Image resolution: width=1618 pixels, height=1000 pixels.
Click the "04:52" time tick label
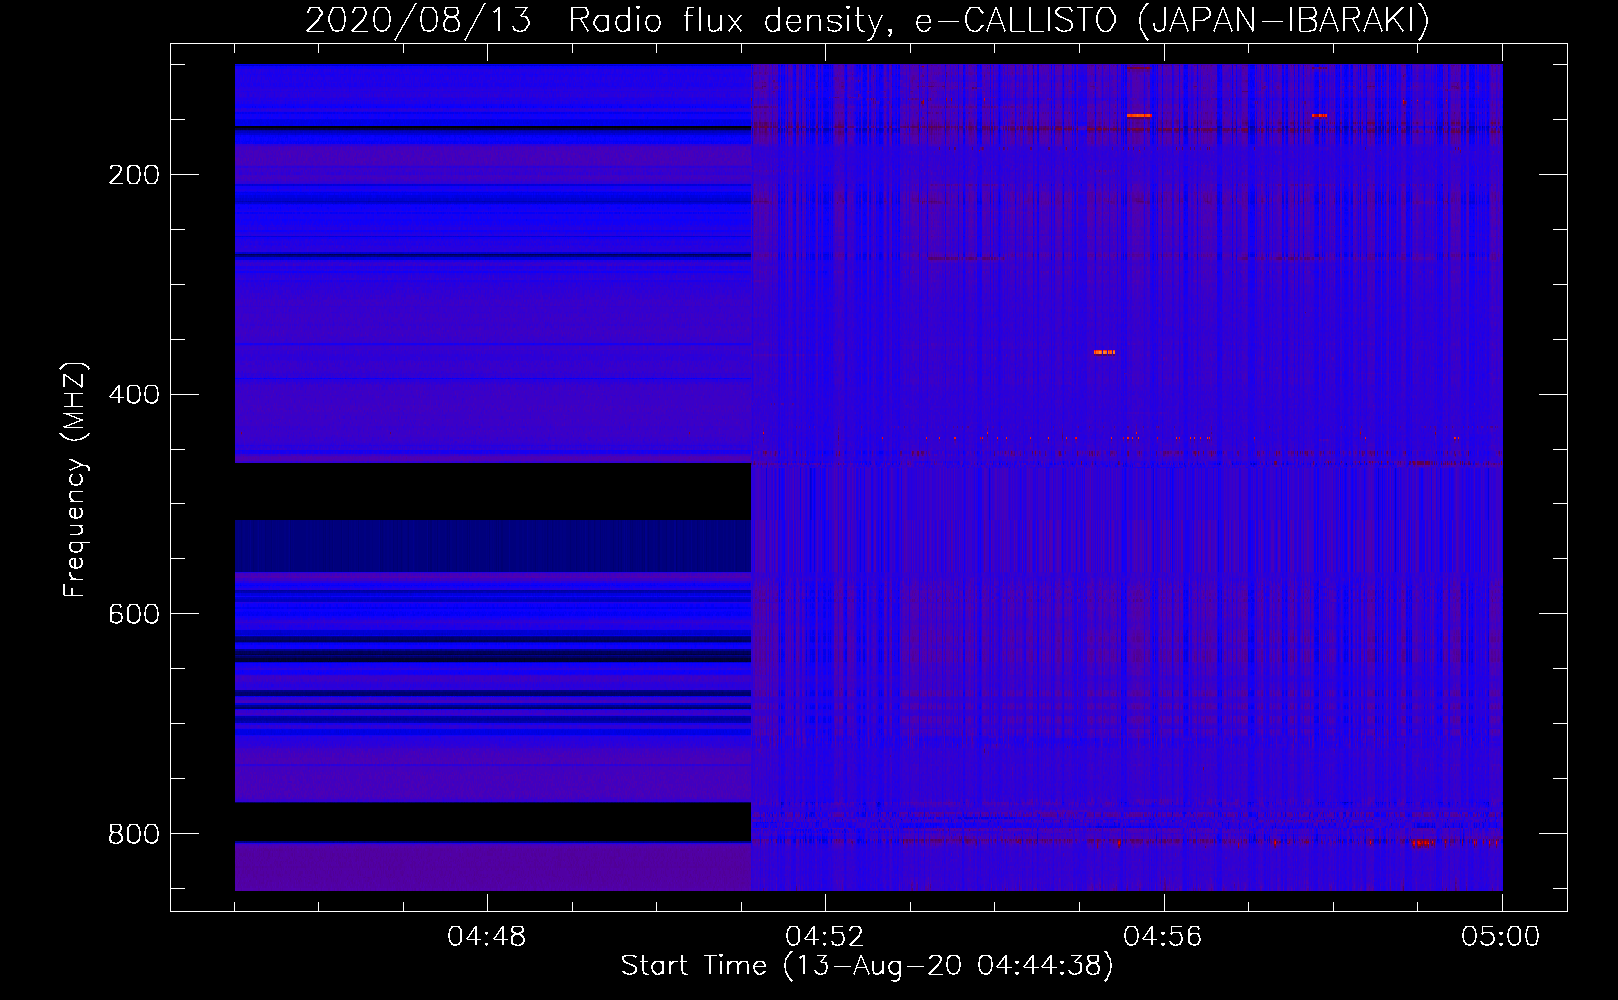pyautogui.click(x=824, y=937)
